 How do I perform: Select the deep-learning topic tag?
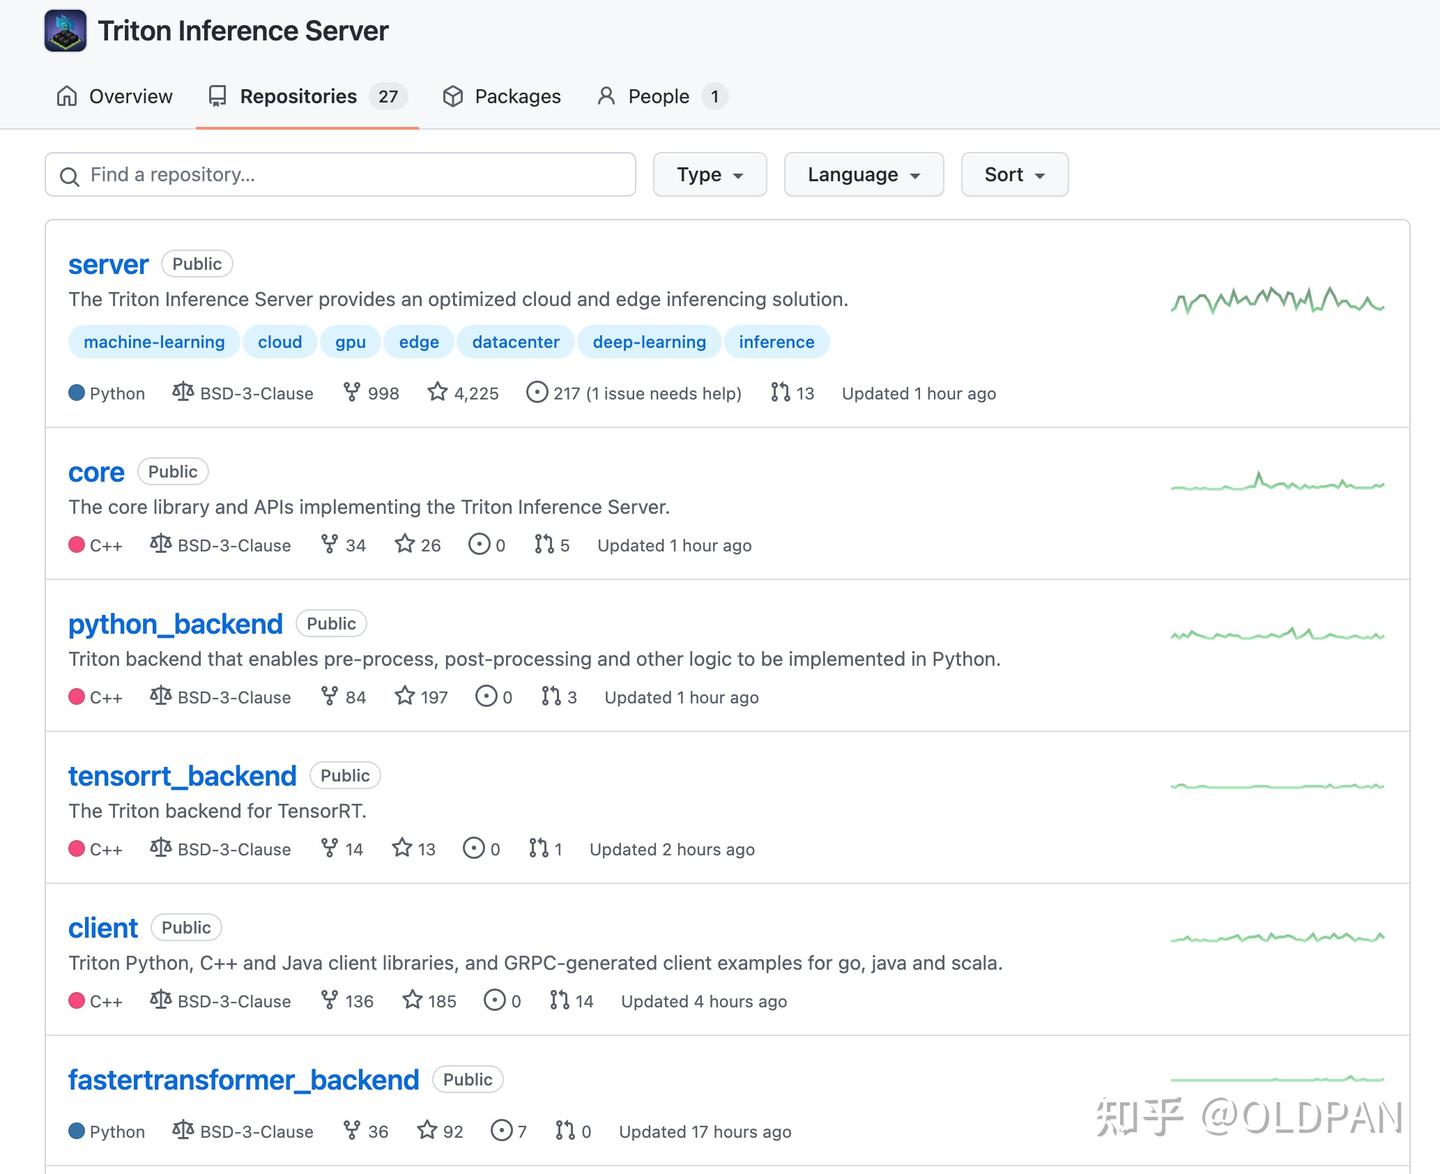(x=648, y=341)
